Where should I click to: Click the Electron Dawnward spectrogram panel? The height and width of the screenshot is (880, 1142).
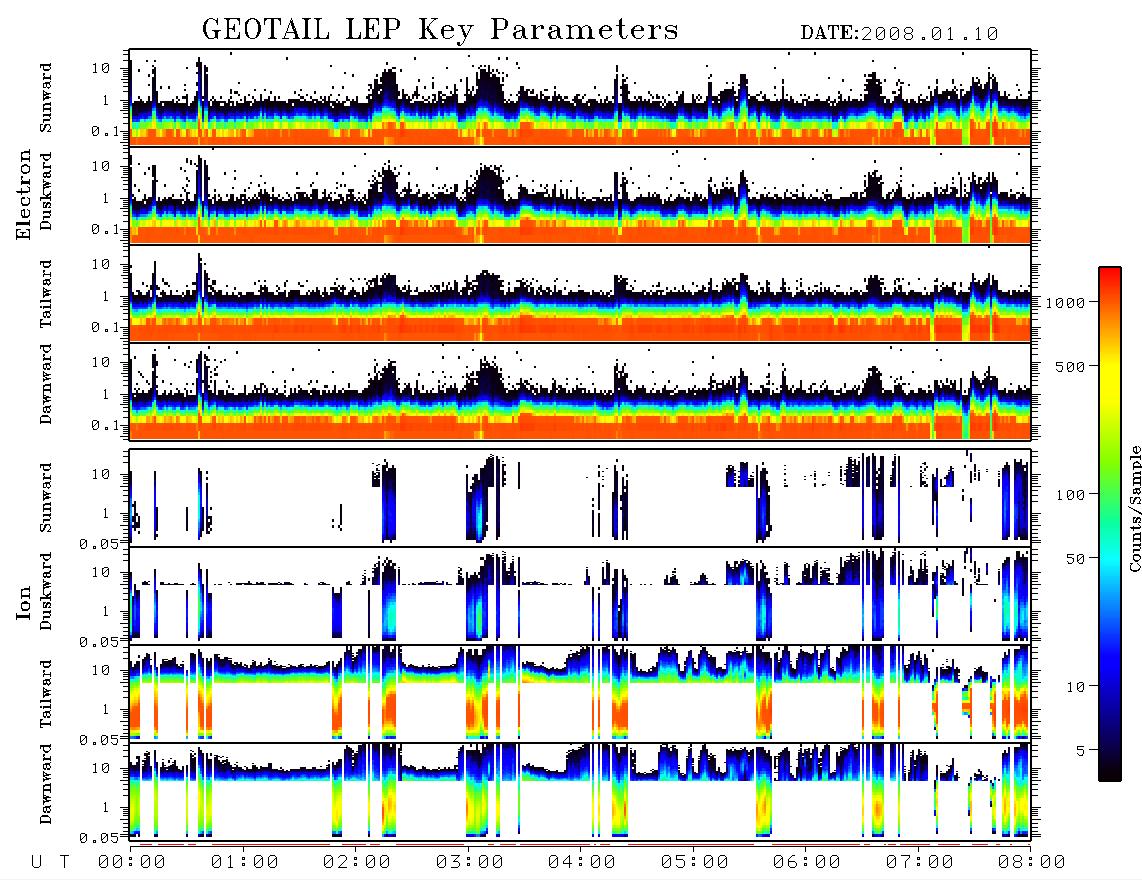580,392
